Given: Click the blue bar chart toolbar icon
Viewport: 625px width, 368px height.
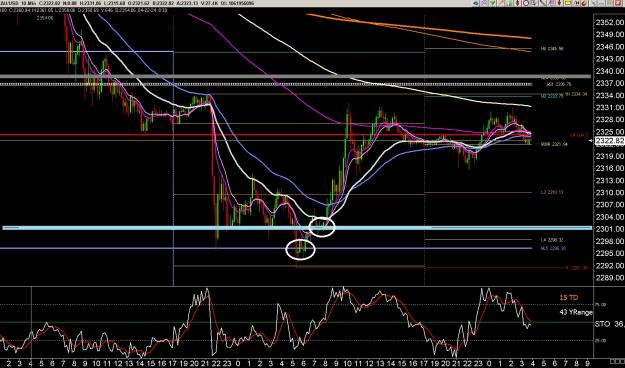Looking at the screenshot, I should click(551, 3).
